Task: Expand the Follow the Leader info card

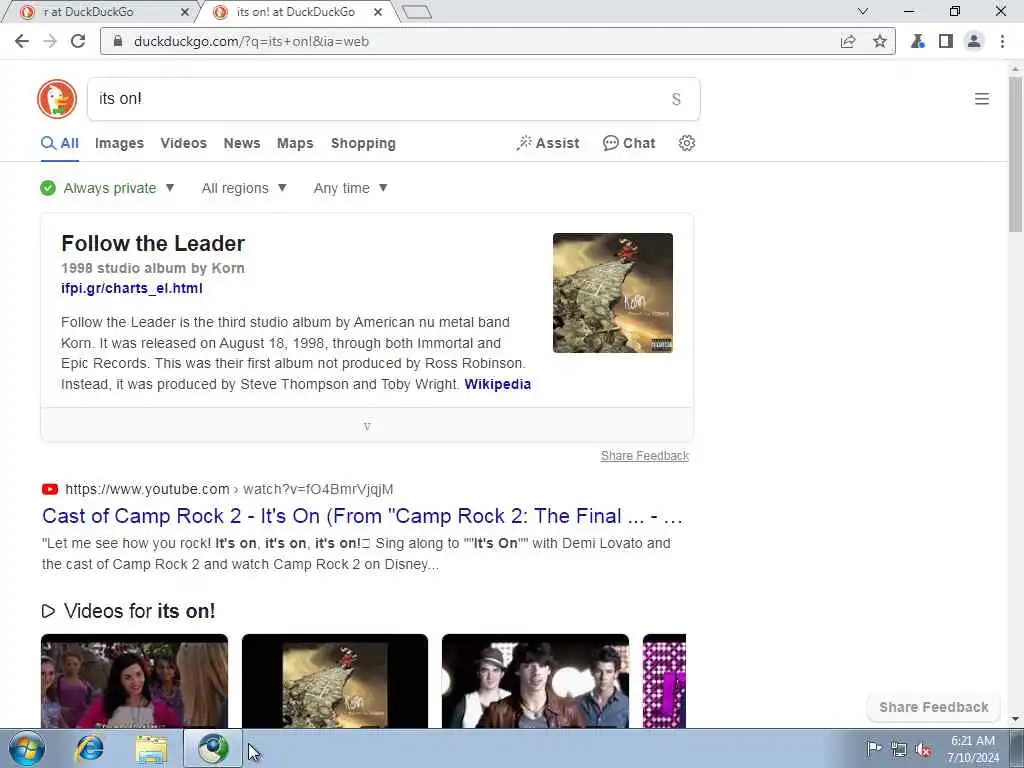Action: (367, 426)
